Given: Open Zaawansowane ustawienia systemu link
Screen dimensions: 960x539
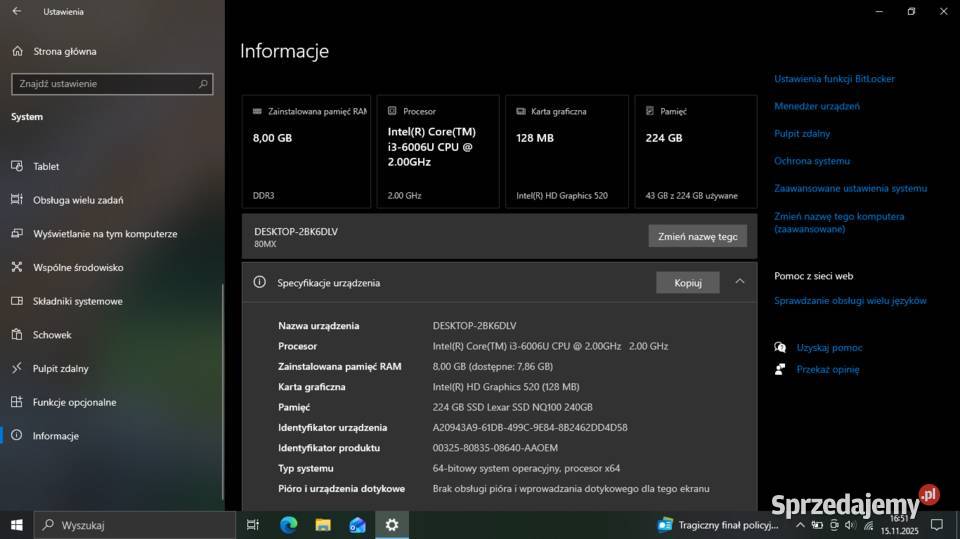Looking at the screenshot, I should pyautogui.click(x=850, y=189).
